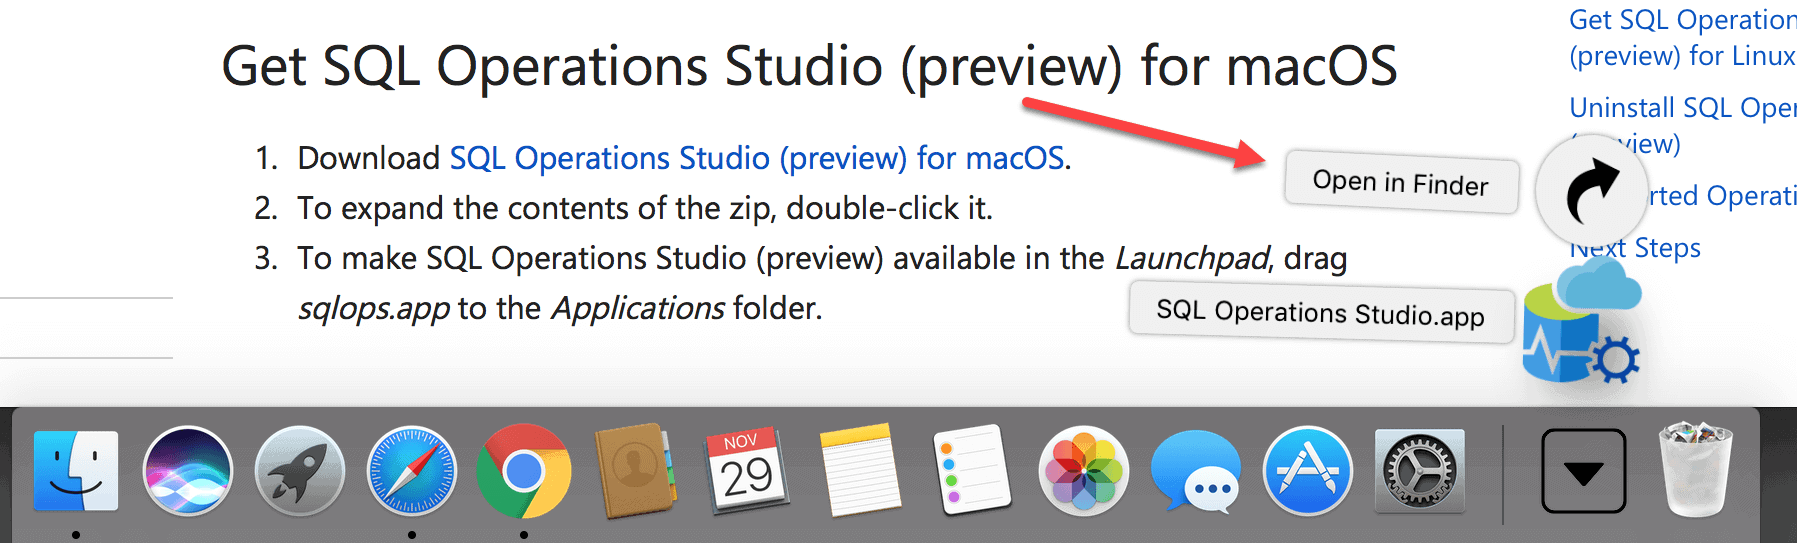Open the Contacts book icon
The height and width of the screenshot is (543, 1797).
click(636, 471)
